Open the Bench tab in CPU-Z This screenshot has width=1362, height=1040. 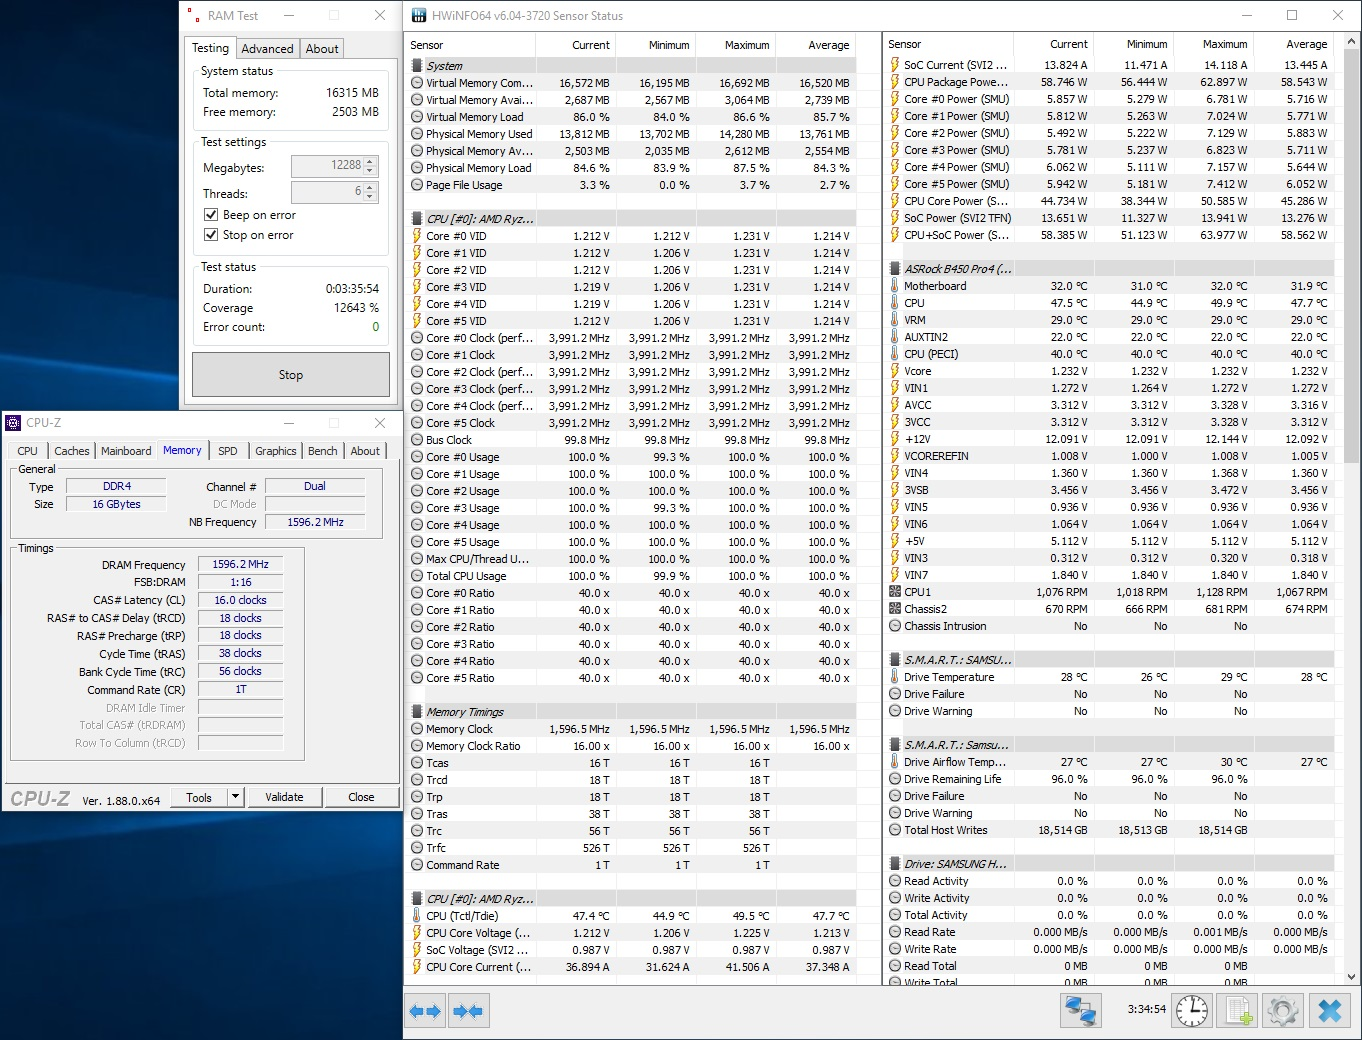tap(322, 451)
